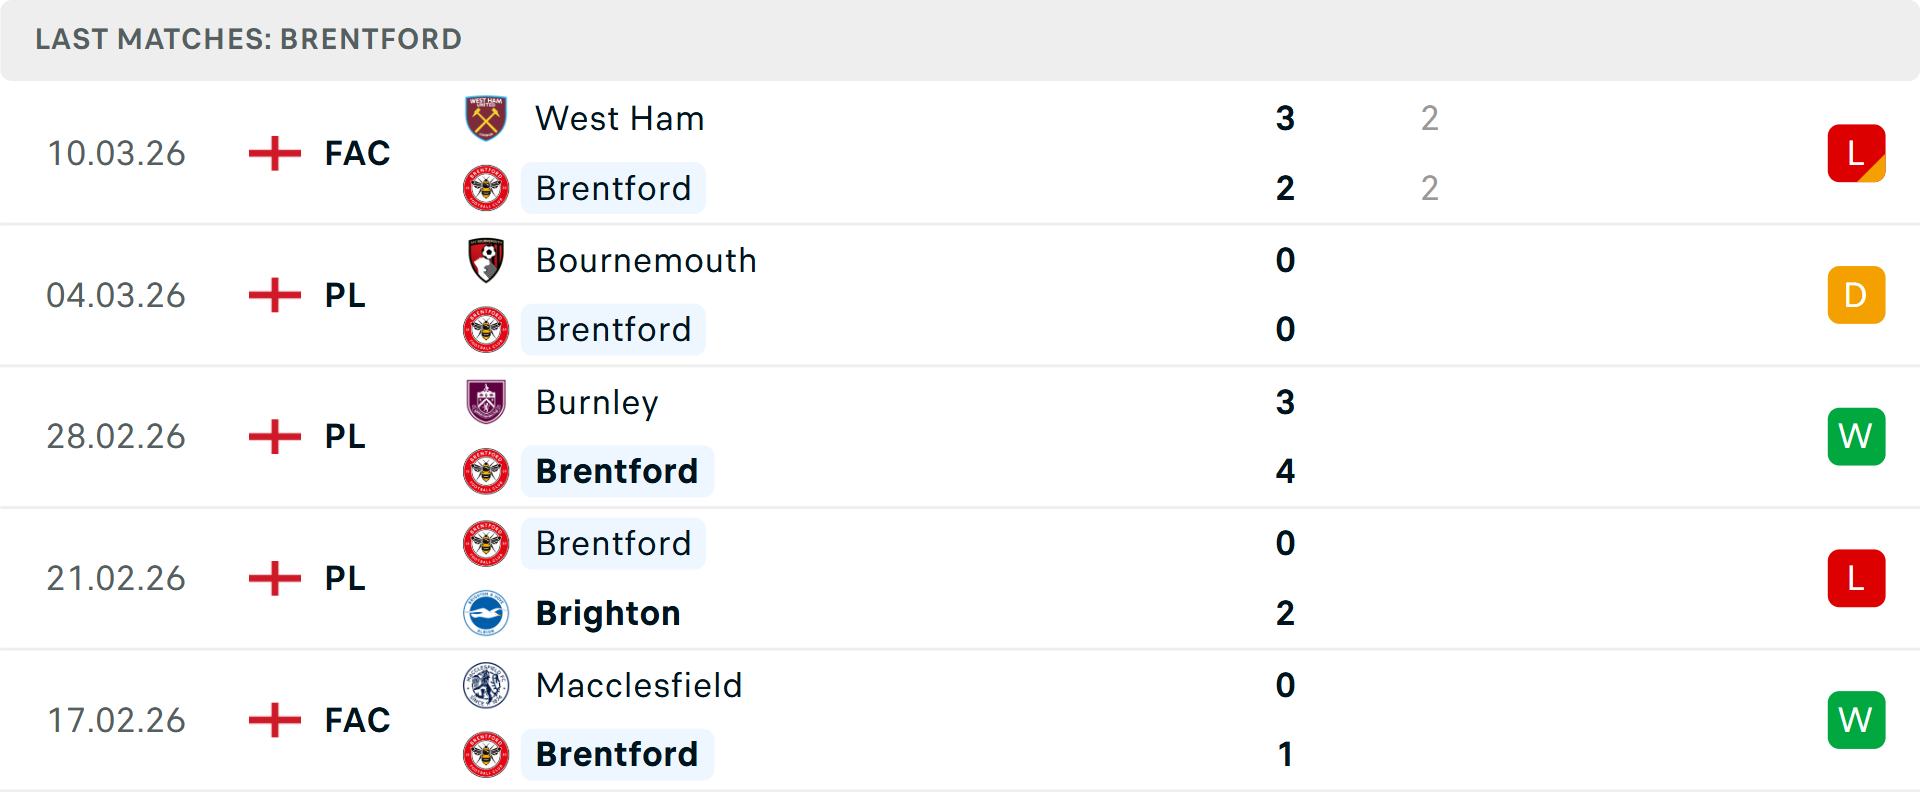Open the FAC competition label on 10.03.26
This screenshot has width=1920, height=792.
click(x=356, y=153)
